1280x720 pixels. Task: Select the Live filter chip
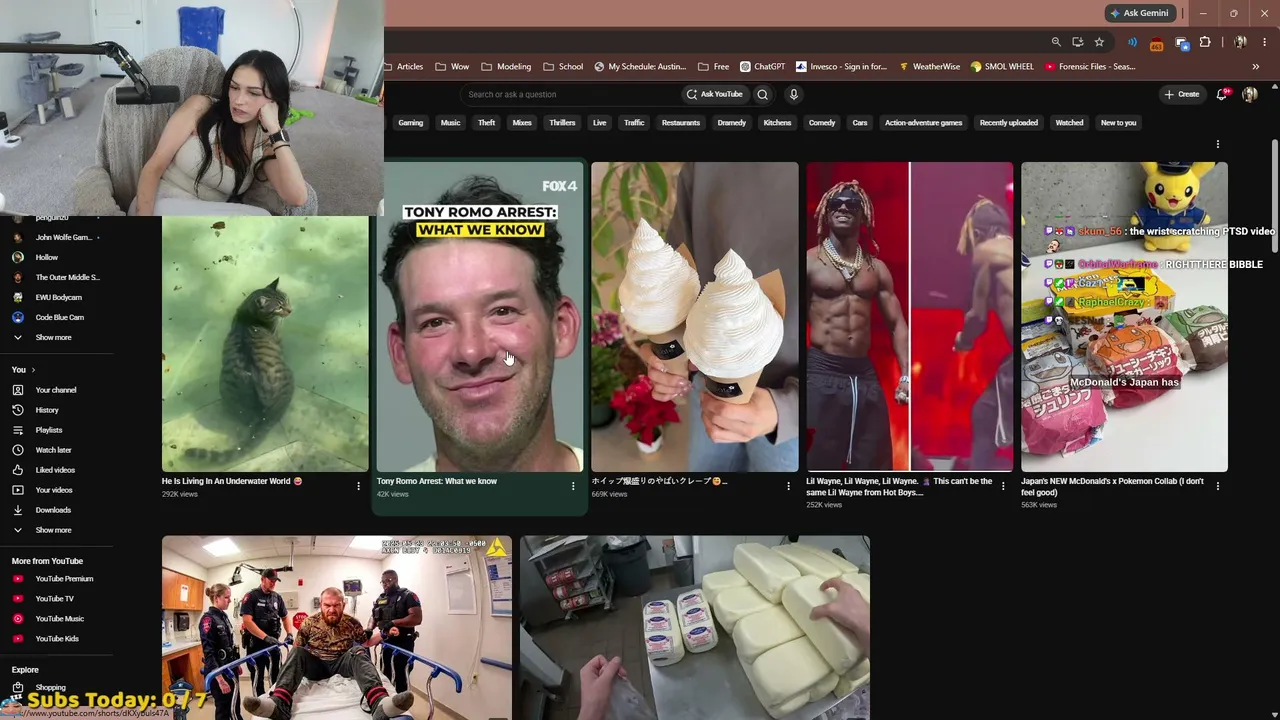(600, 123)
